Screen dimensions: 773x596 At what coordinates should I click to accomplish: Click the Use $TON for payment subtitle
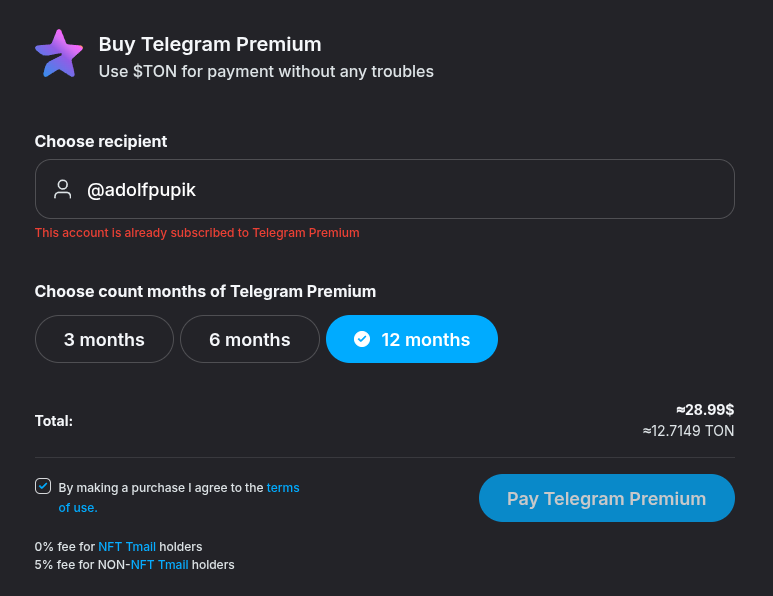tap(266, 71)
